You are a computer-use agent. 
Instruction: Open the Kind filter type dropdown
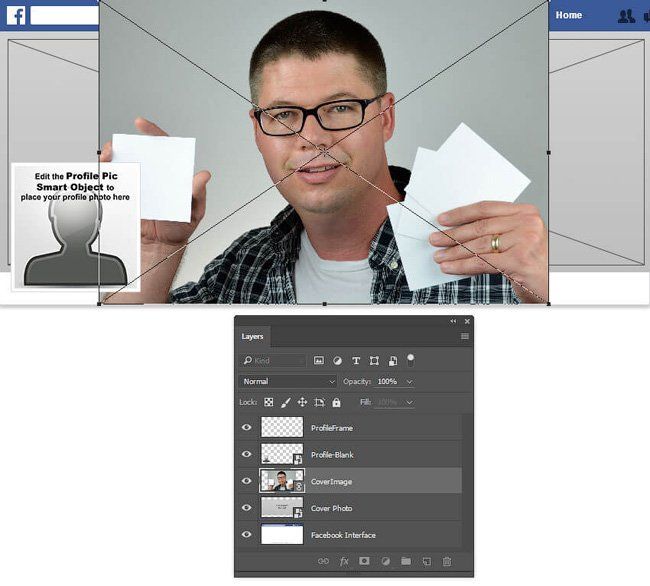click(274, 360)
